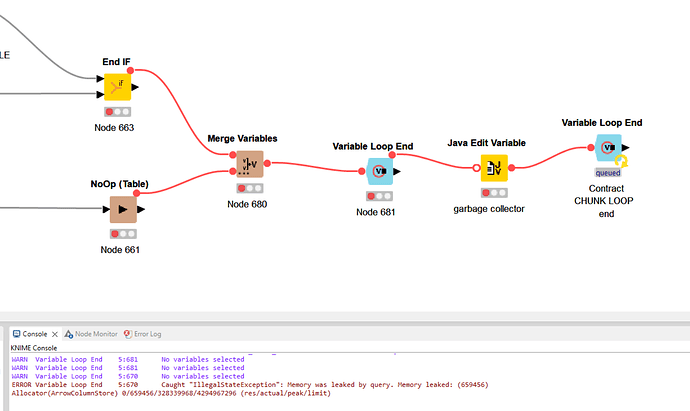This screenshot has width=690, height=411.
Task: Click Node 681 output triangle port
Action: 397,172
